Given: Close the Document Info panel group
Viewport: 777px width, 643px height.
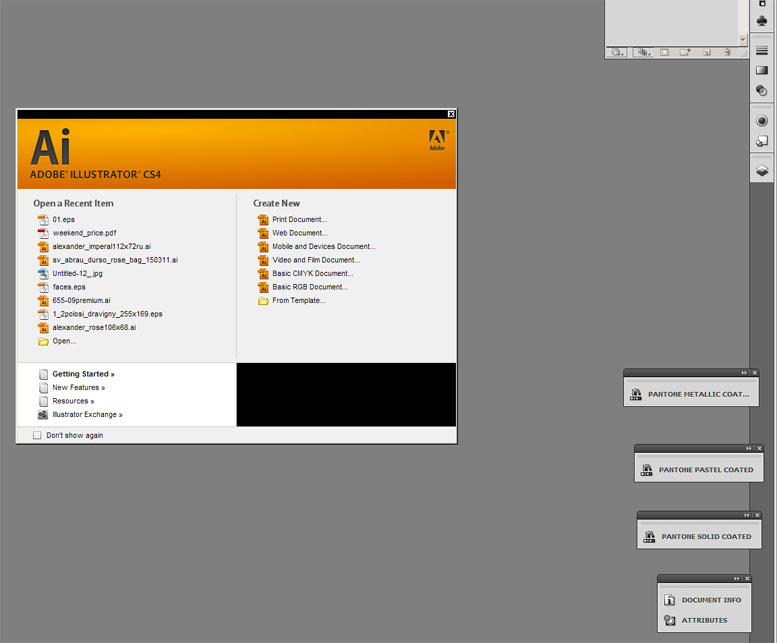Looking at the screenshot, I should pos(747,579).
